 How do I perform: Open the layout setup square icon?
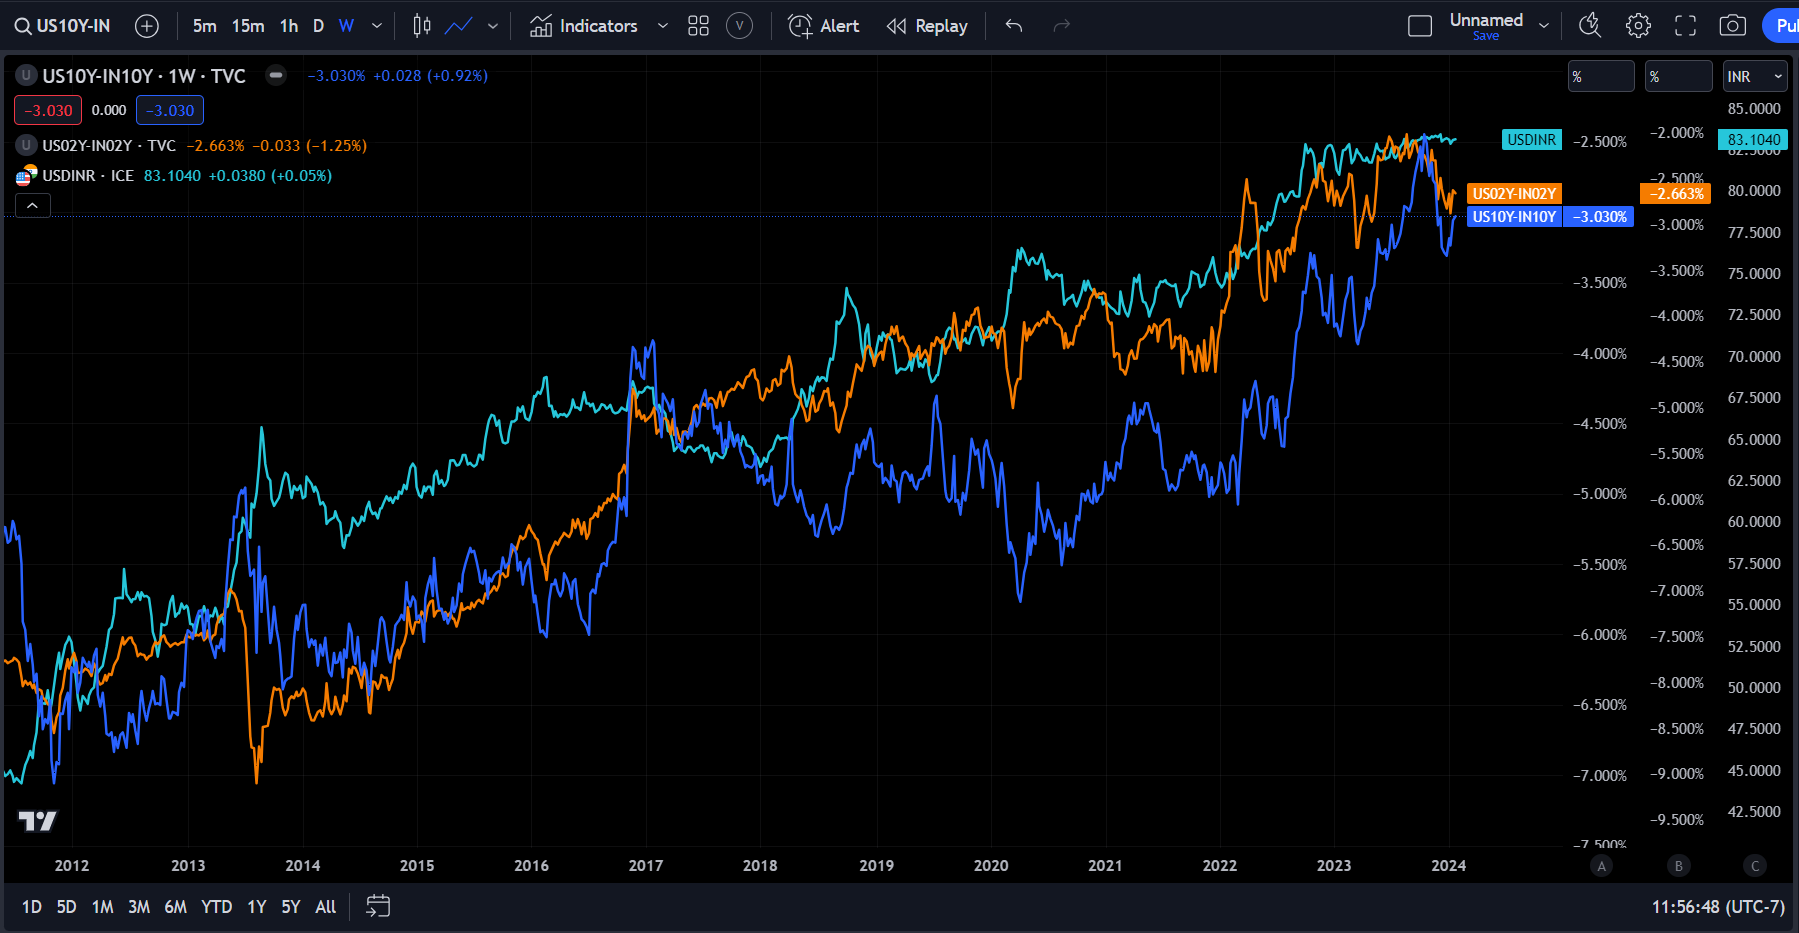pos(1420,26)
